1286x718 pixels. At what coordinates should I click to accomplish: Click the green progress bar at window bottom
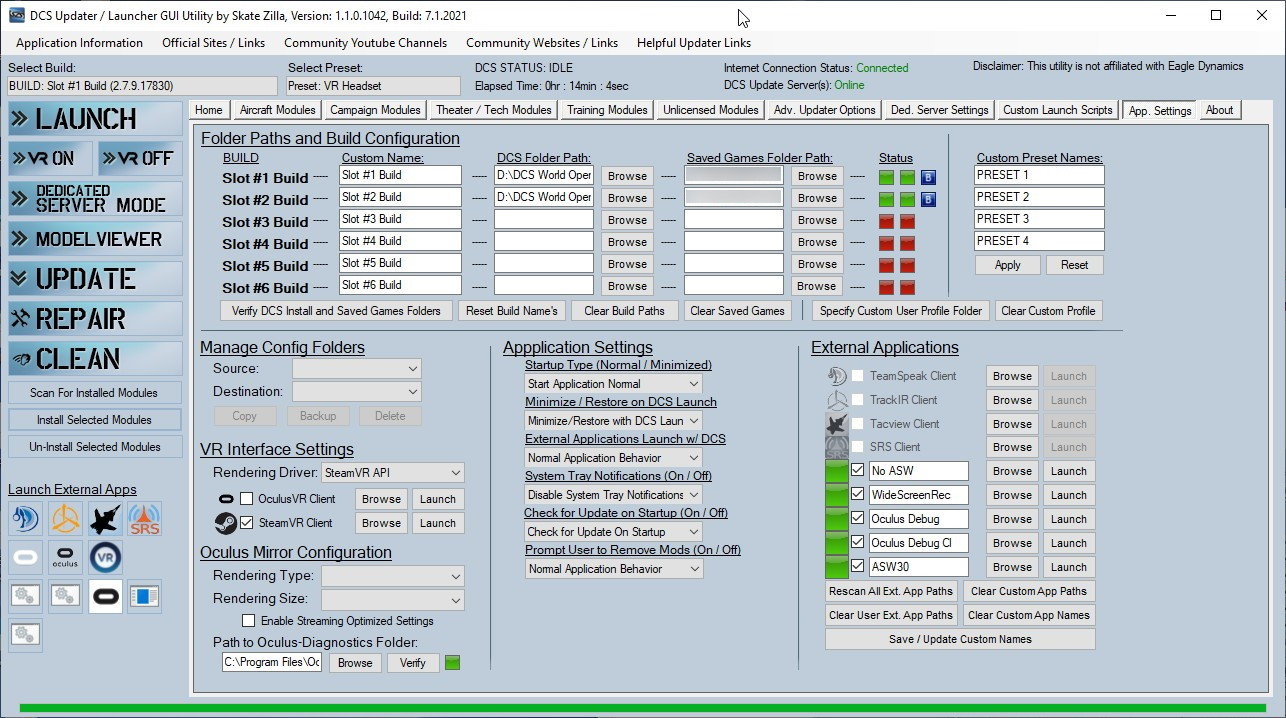[642, 708]
